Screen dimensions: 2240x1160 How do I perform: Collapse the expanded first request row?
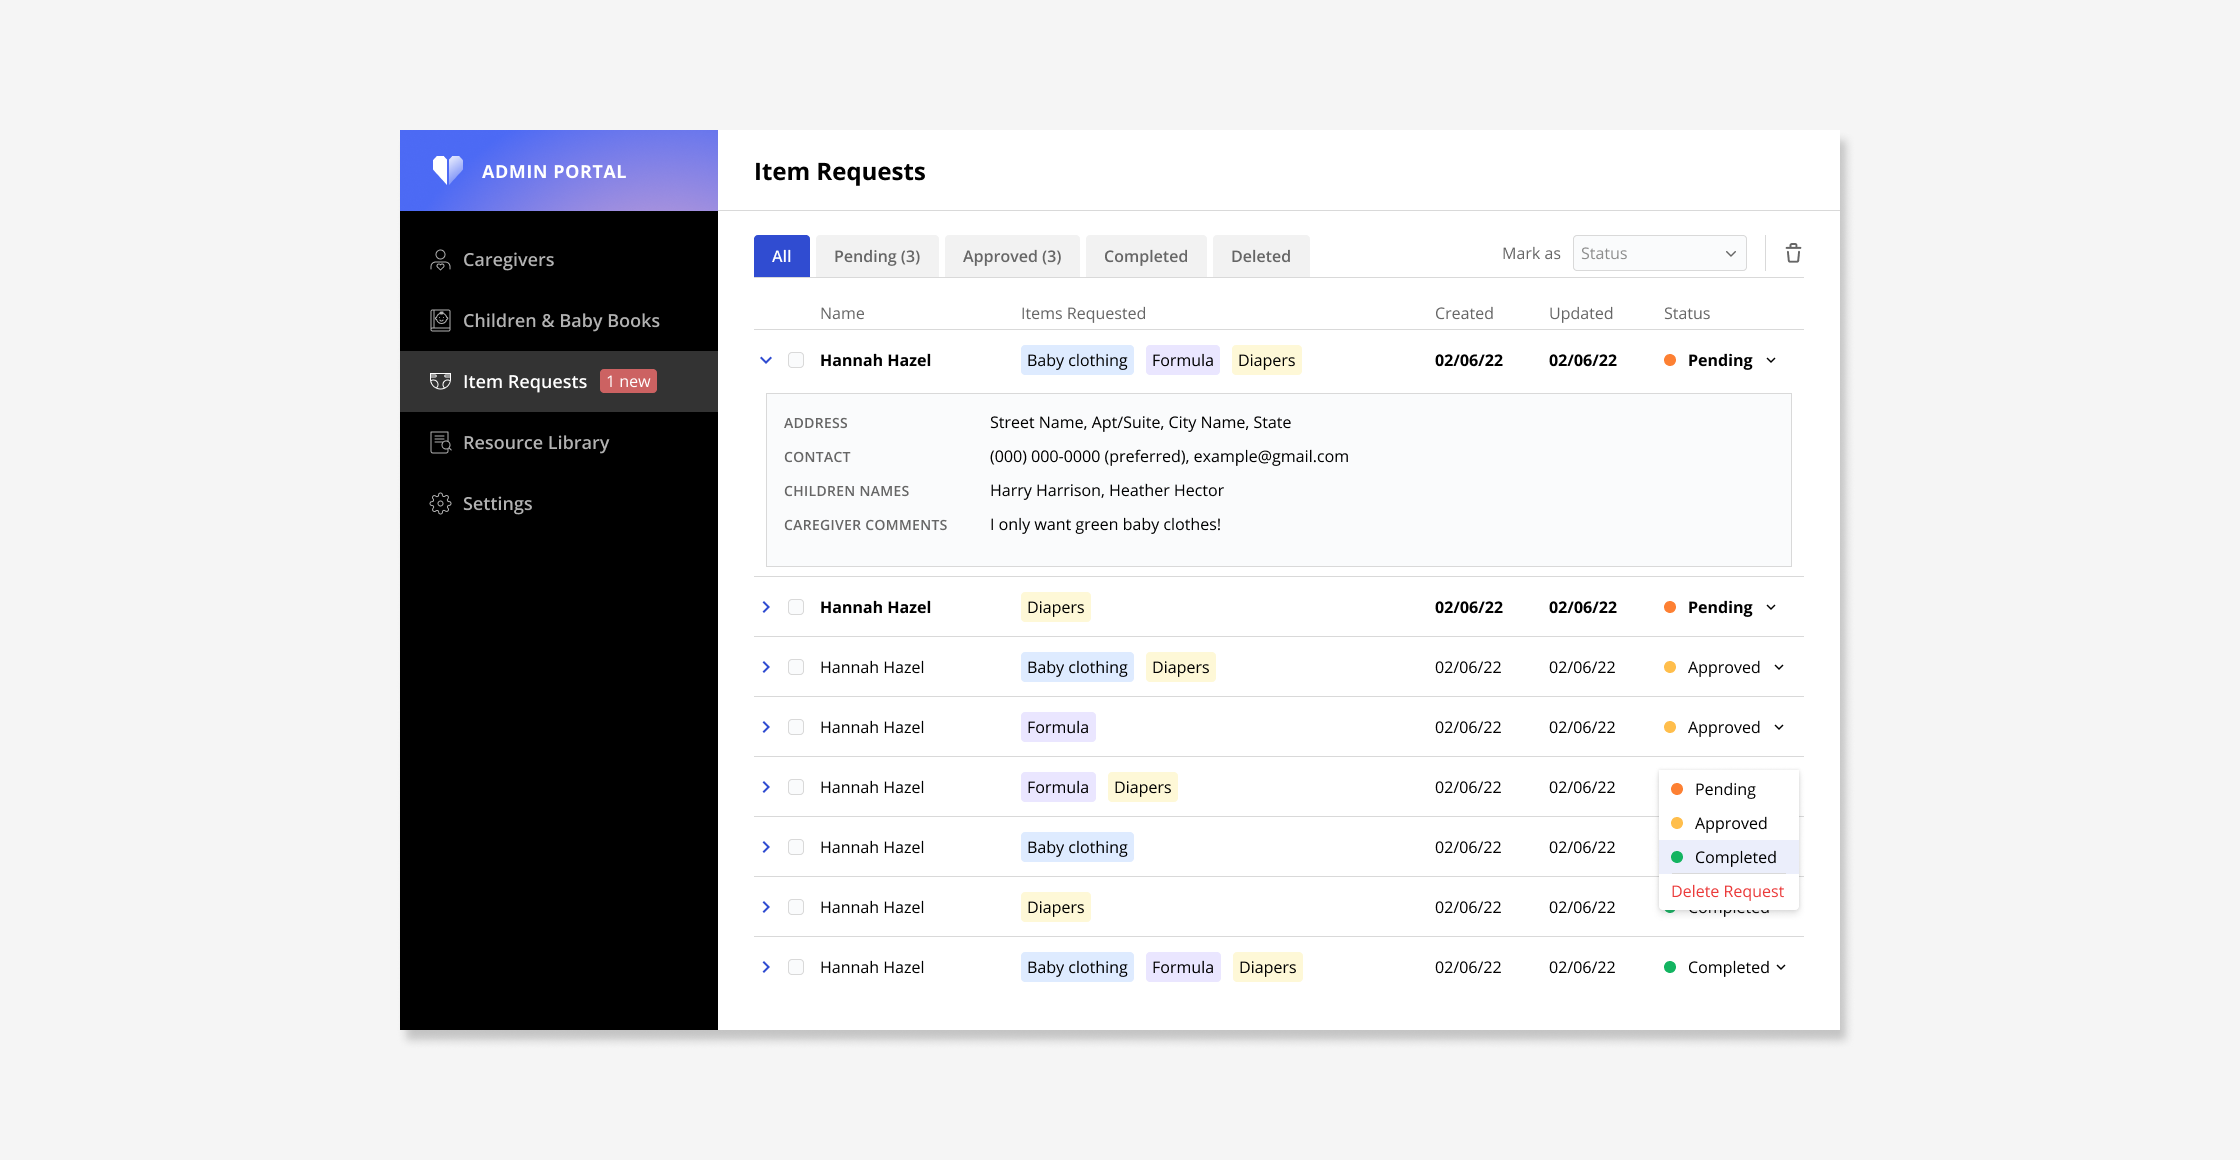pos(766,360)
